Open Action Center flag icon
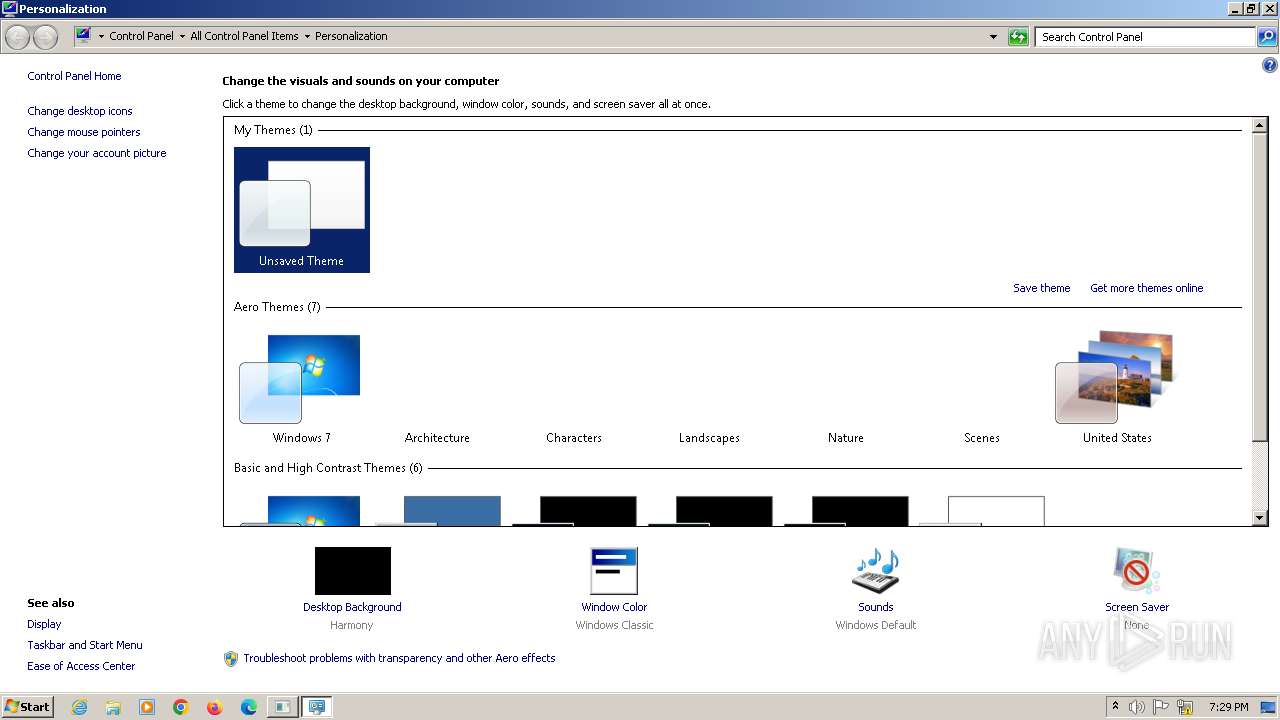Viewport: 1280px width, 720px height. click(x=1162, y=707)
